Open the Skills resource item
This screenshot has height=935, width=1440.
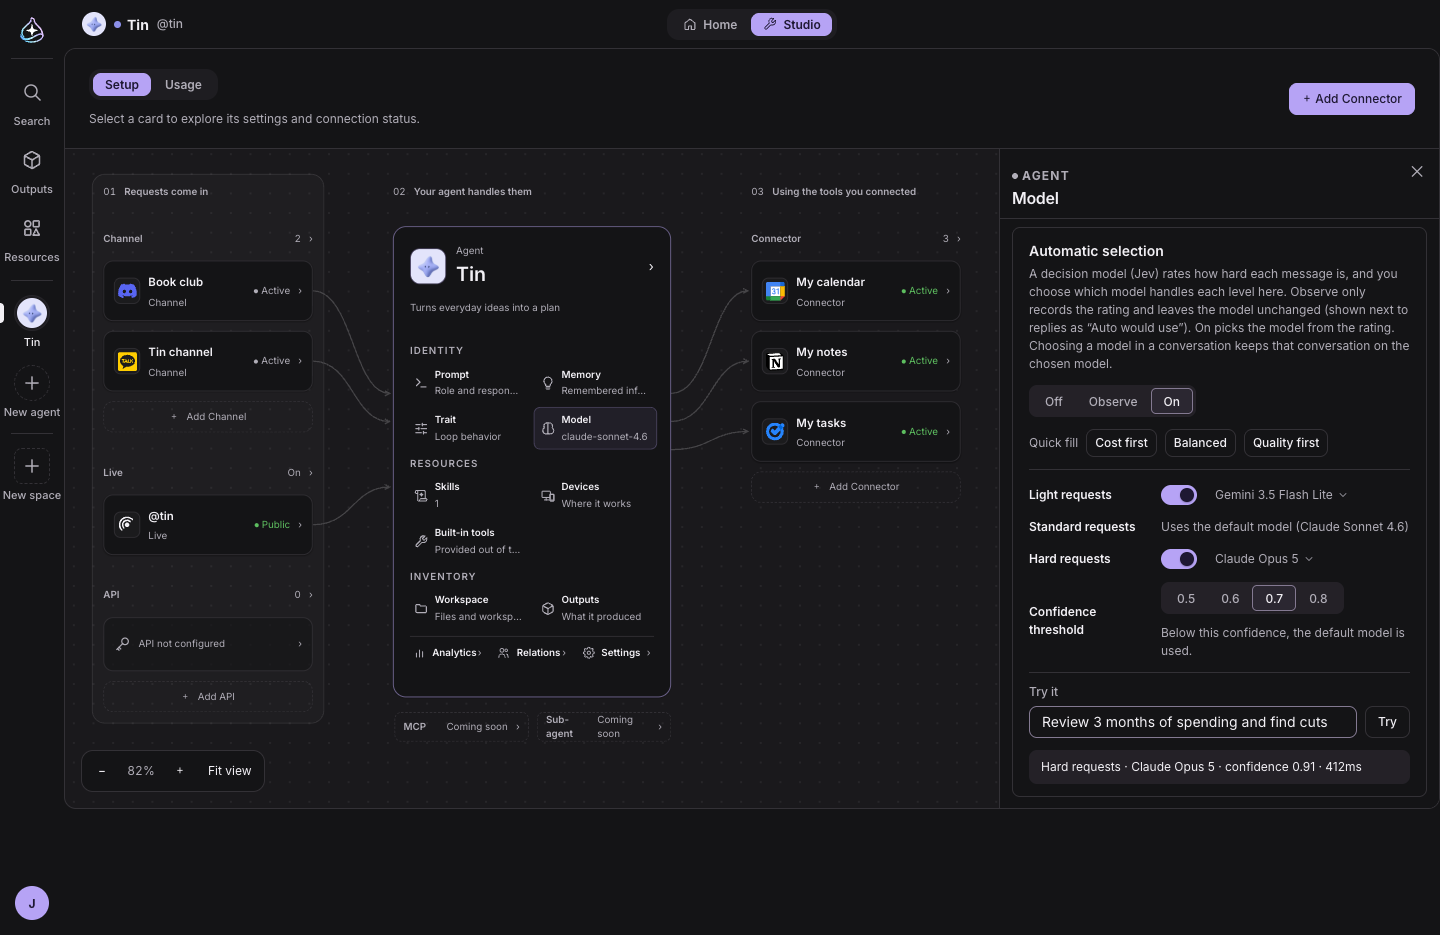pyautogui.click(x=467, y=495)
